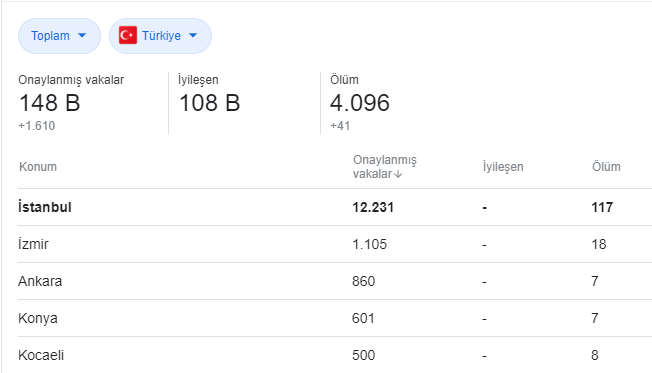Click İstanbul's 12.231 confirmed cases value
Screen dimensions: 652x373
click(x=373, y=207)
